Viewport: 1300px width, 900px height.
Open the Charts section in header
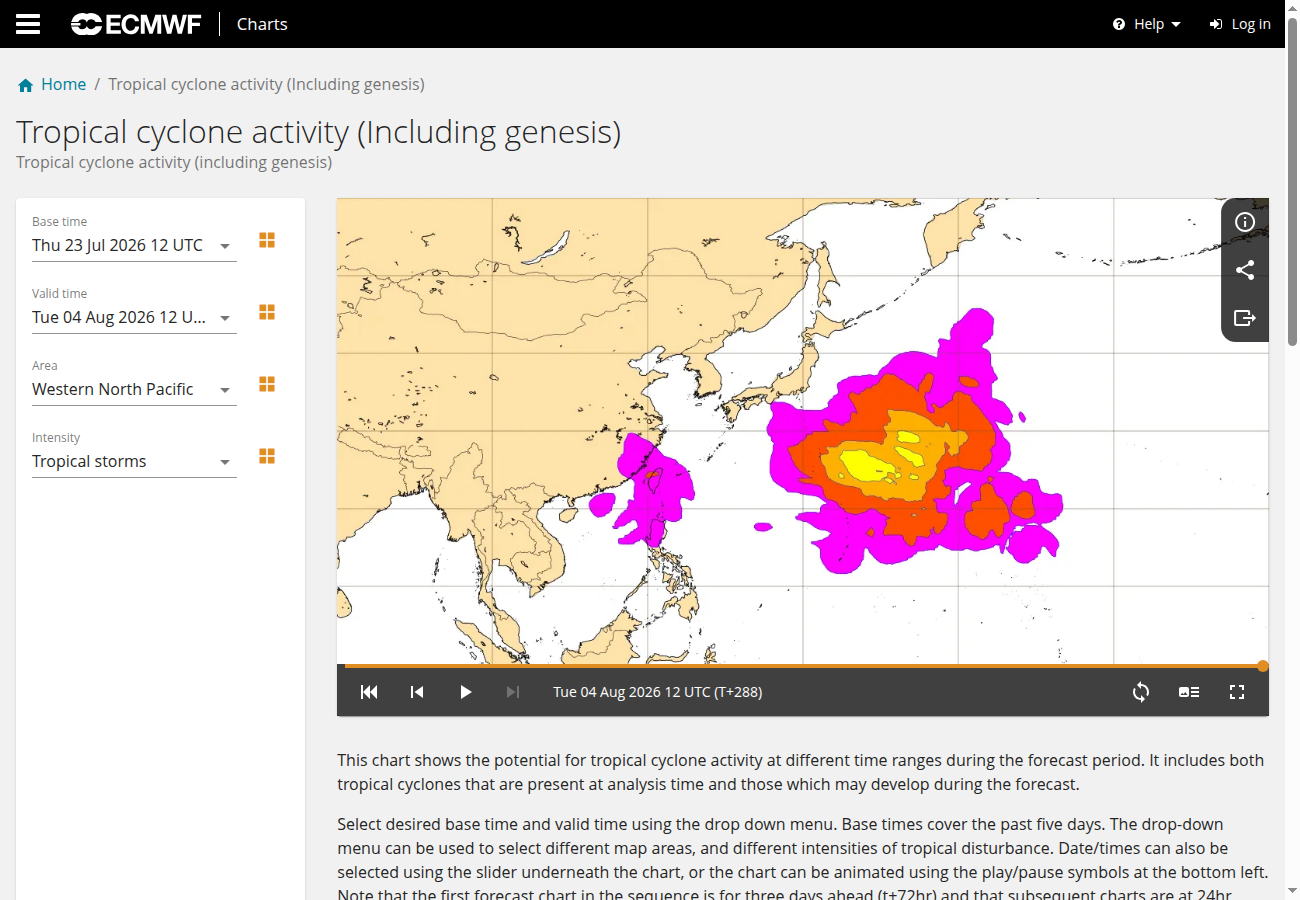pos(262,24)
